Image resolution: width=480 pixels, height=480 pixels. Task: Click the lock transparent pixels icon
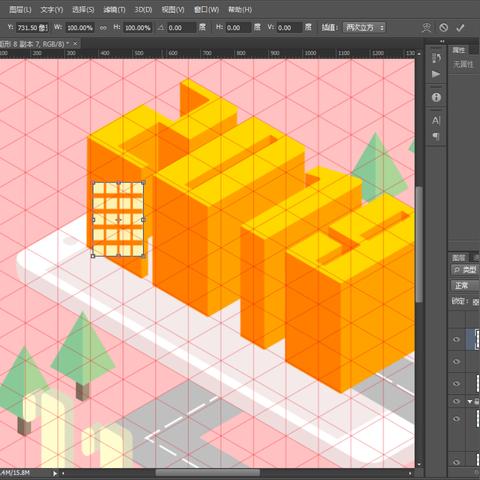click(476, 302)
